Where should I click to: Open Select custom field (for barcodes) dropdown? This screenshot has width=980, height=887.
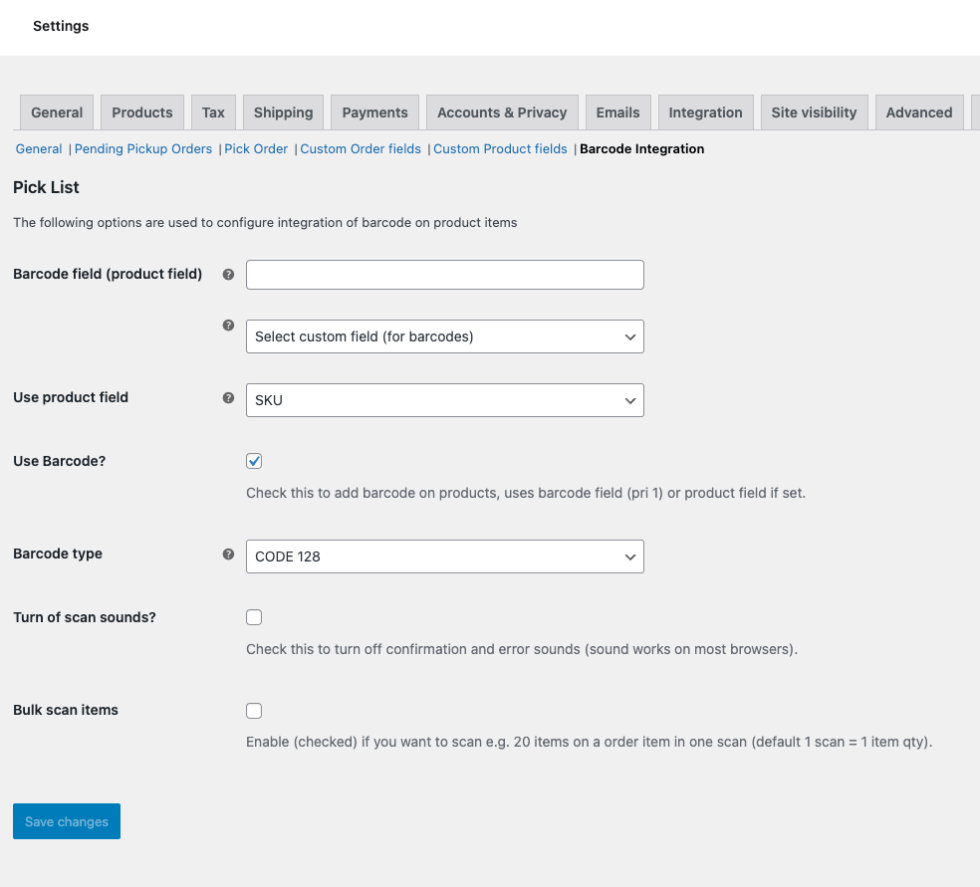tap(444, 337)
